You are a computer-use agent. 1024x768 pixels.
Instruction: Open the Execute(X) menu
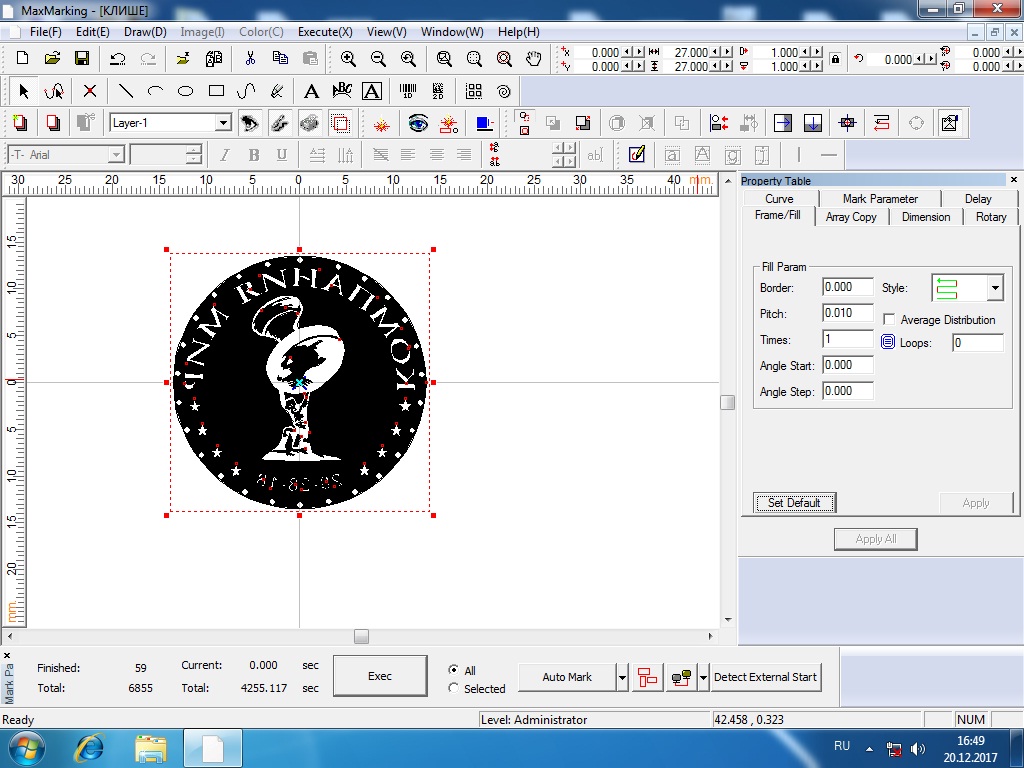point(324,32)
